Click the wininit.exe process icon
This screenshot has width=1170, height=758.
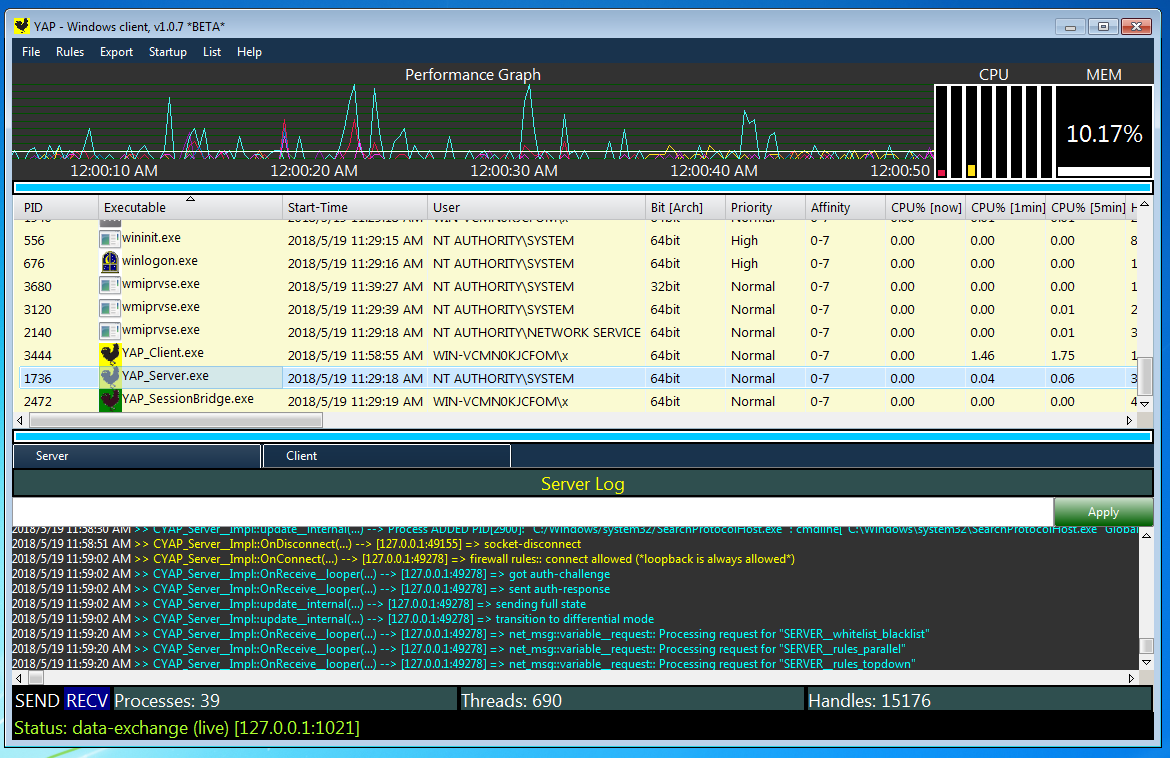pyautogui.click(x=110, y=240)
